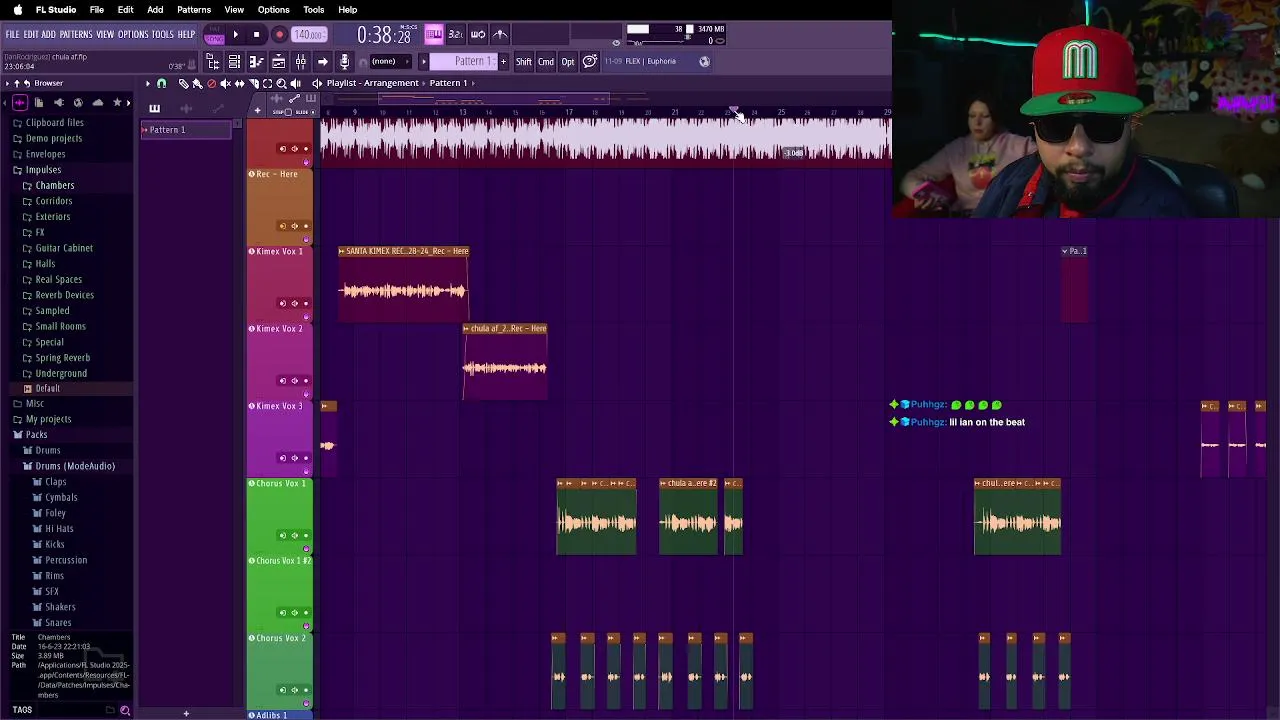Click the playlist speaker icon before Playlist title

[317, 83]
